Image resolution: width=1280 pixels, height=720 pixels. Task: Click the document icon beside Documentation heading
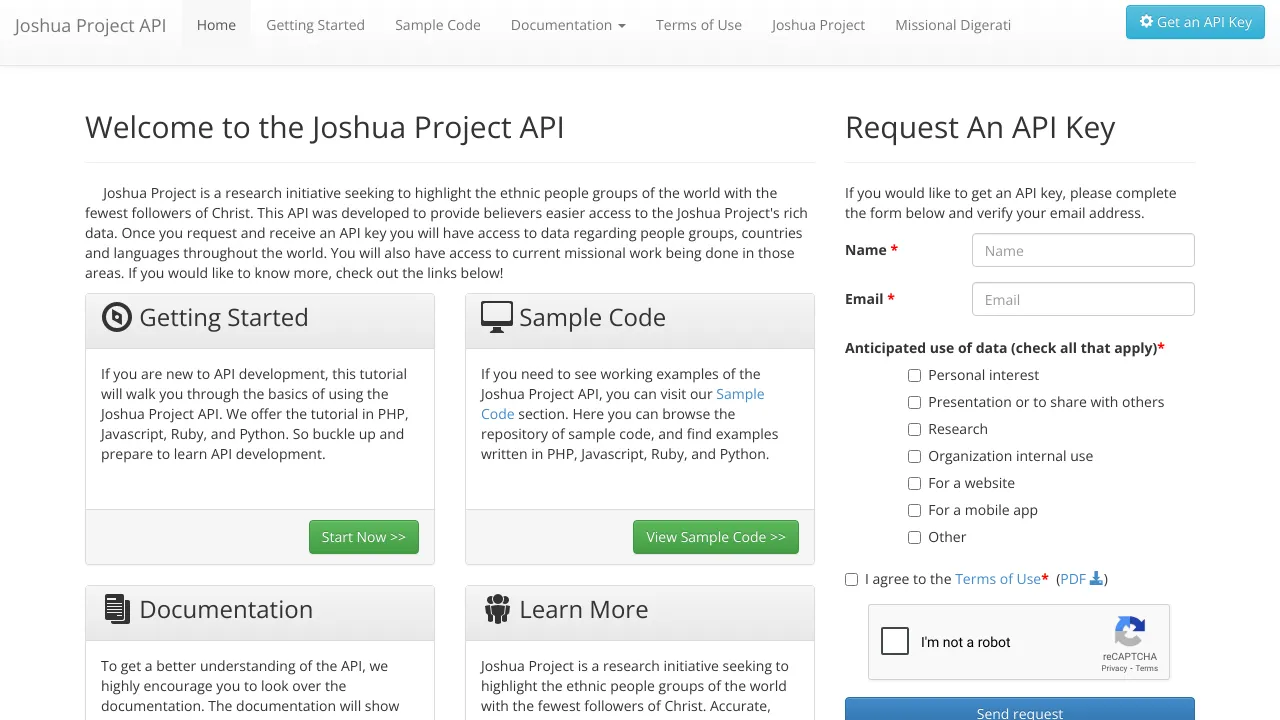pyautogui.click(x=117, y=609)
